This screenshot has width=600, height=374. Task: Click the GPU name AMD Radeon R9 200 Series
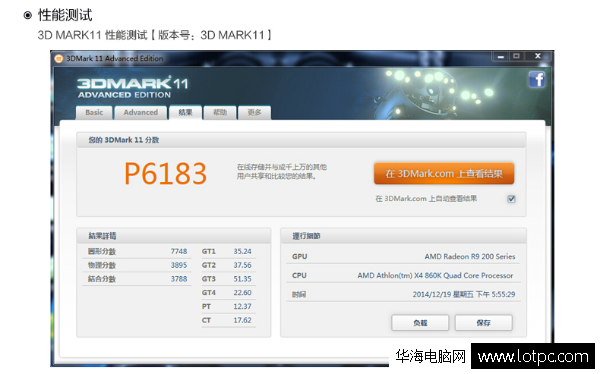pos(470,256)
